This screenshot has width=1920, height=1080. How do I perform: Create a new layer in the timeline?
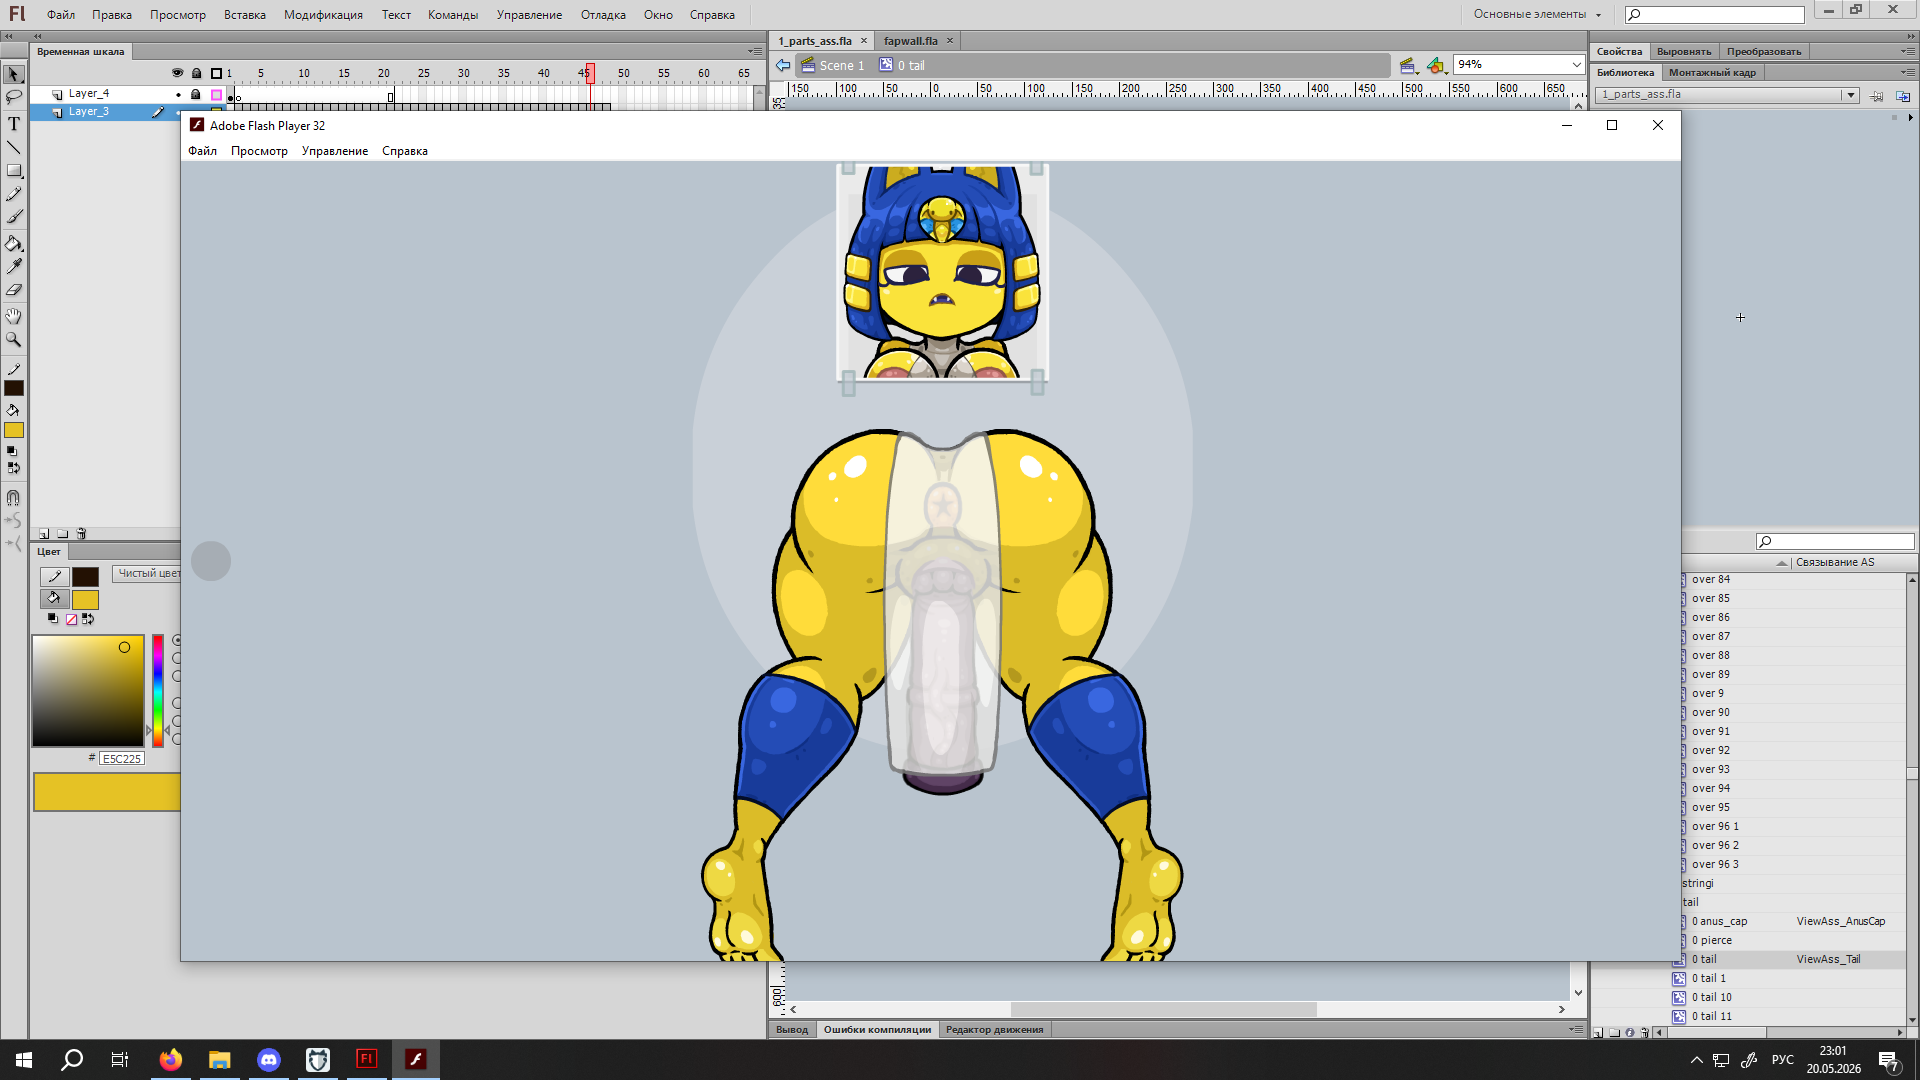pyautogui.click(x=44, y=533)
